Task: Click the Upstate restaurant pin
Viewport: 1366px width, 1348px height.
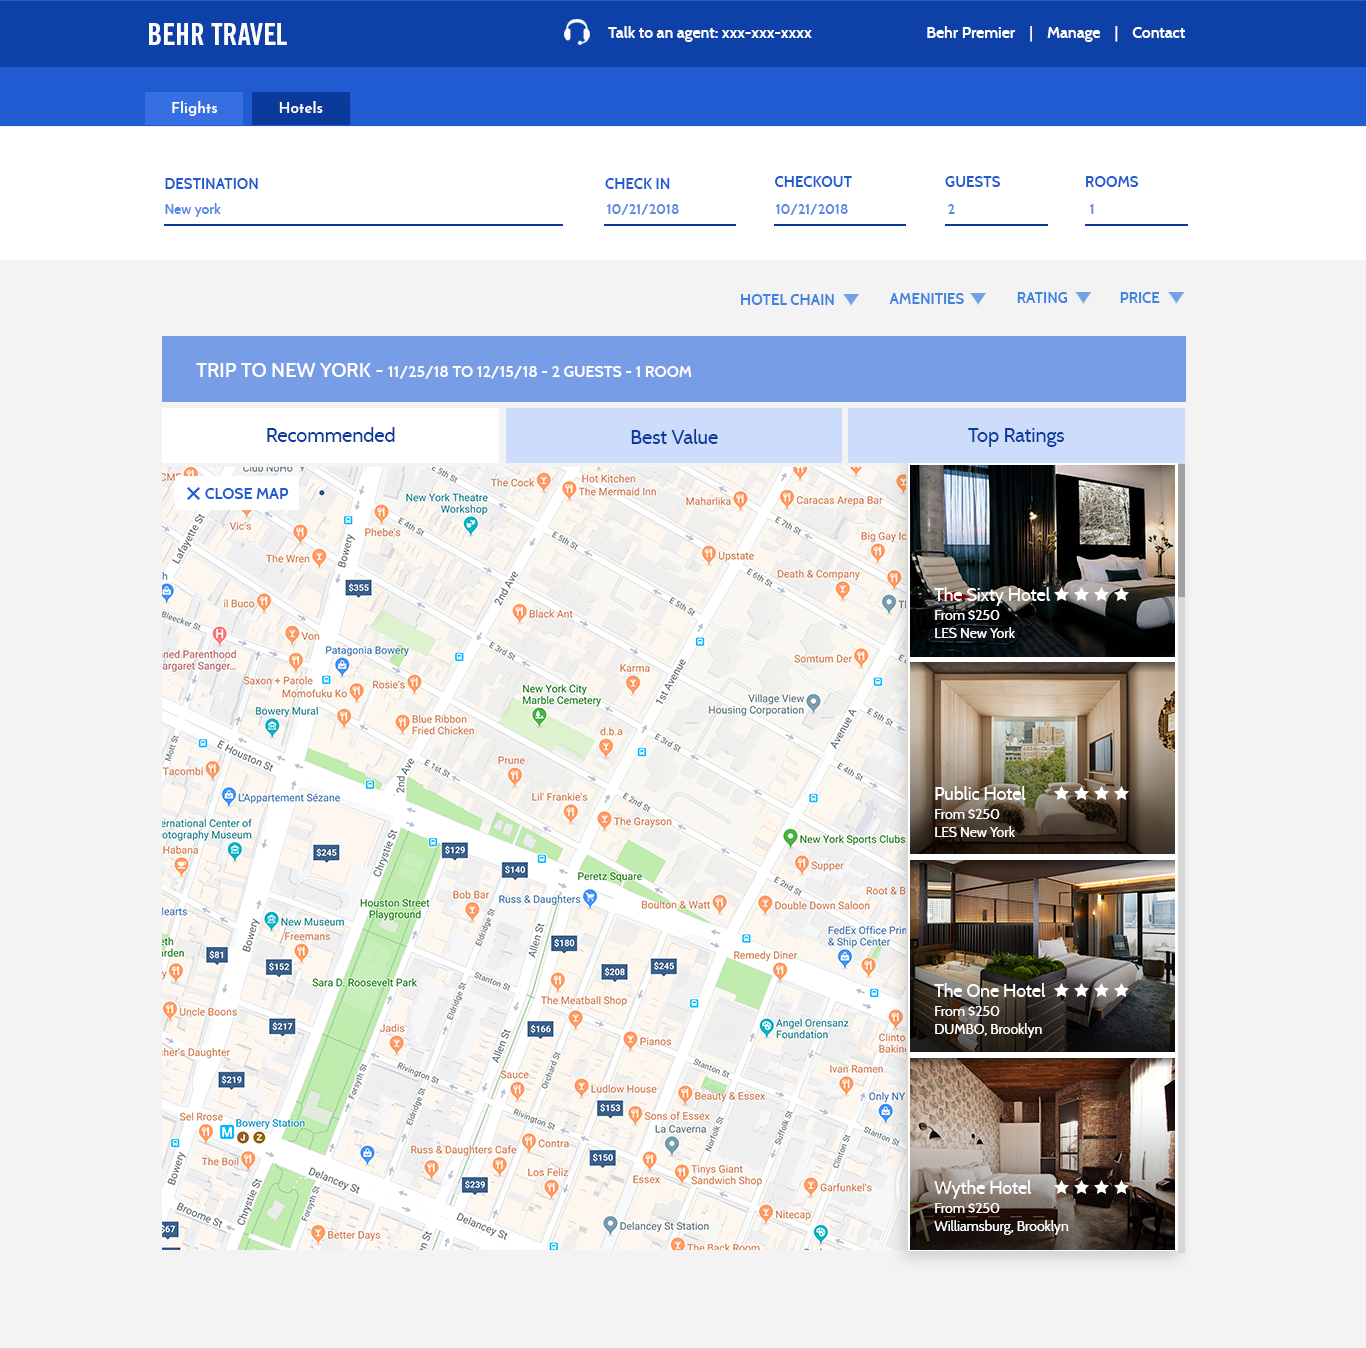Action: (x=708, y=555)
